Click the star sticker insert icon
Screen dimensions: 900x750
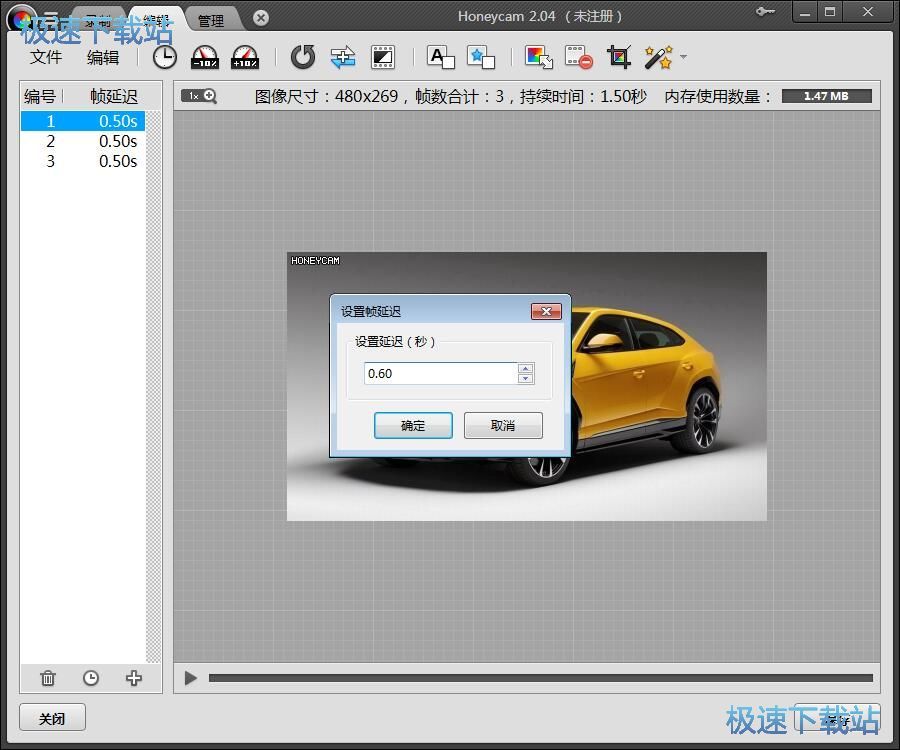click(x=481, y=57)
